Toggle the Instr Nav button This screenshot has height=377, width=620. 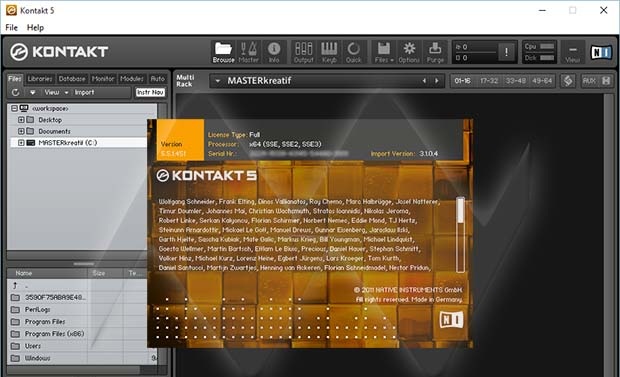point(150,92)
